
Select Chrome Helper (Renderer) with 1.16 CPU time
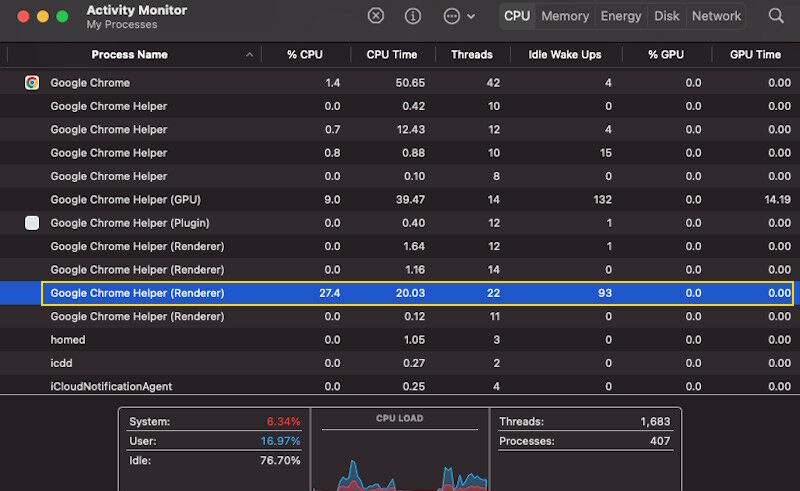coord(400,269)
